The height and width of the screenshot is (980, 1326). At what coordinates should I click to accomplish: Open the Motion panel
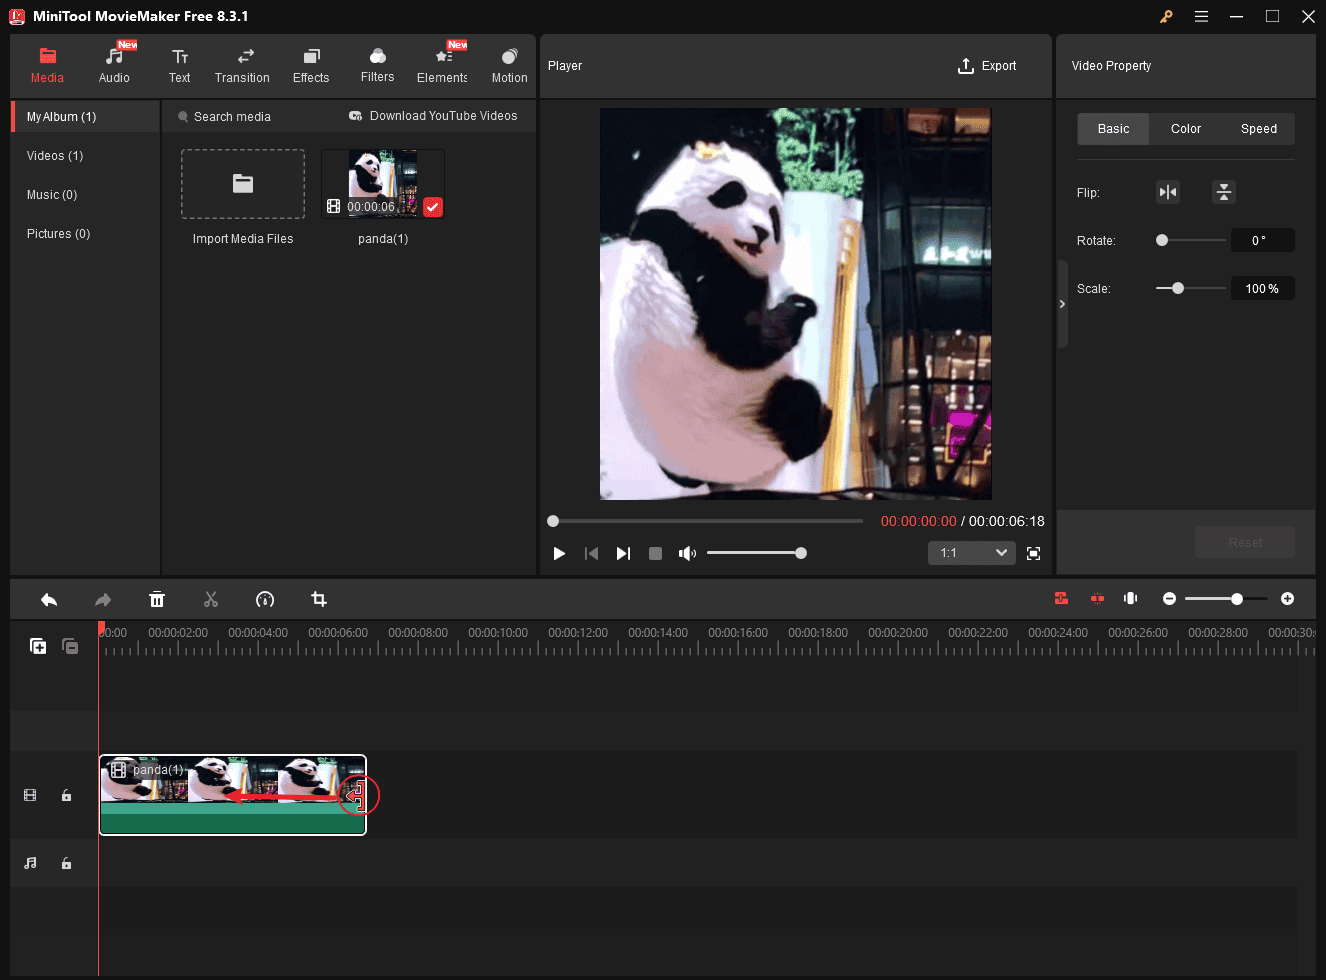pos(509,65)
